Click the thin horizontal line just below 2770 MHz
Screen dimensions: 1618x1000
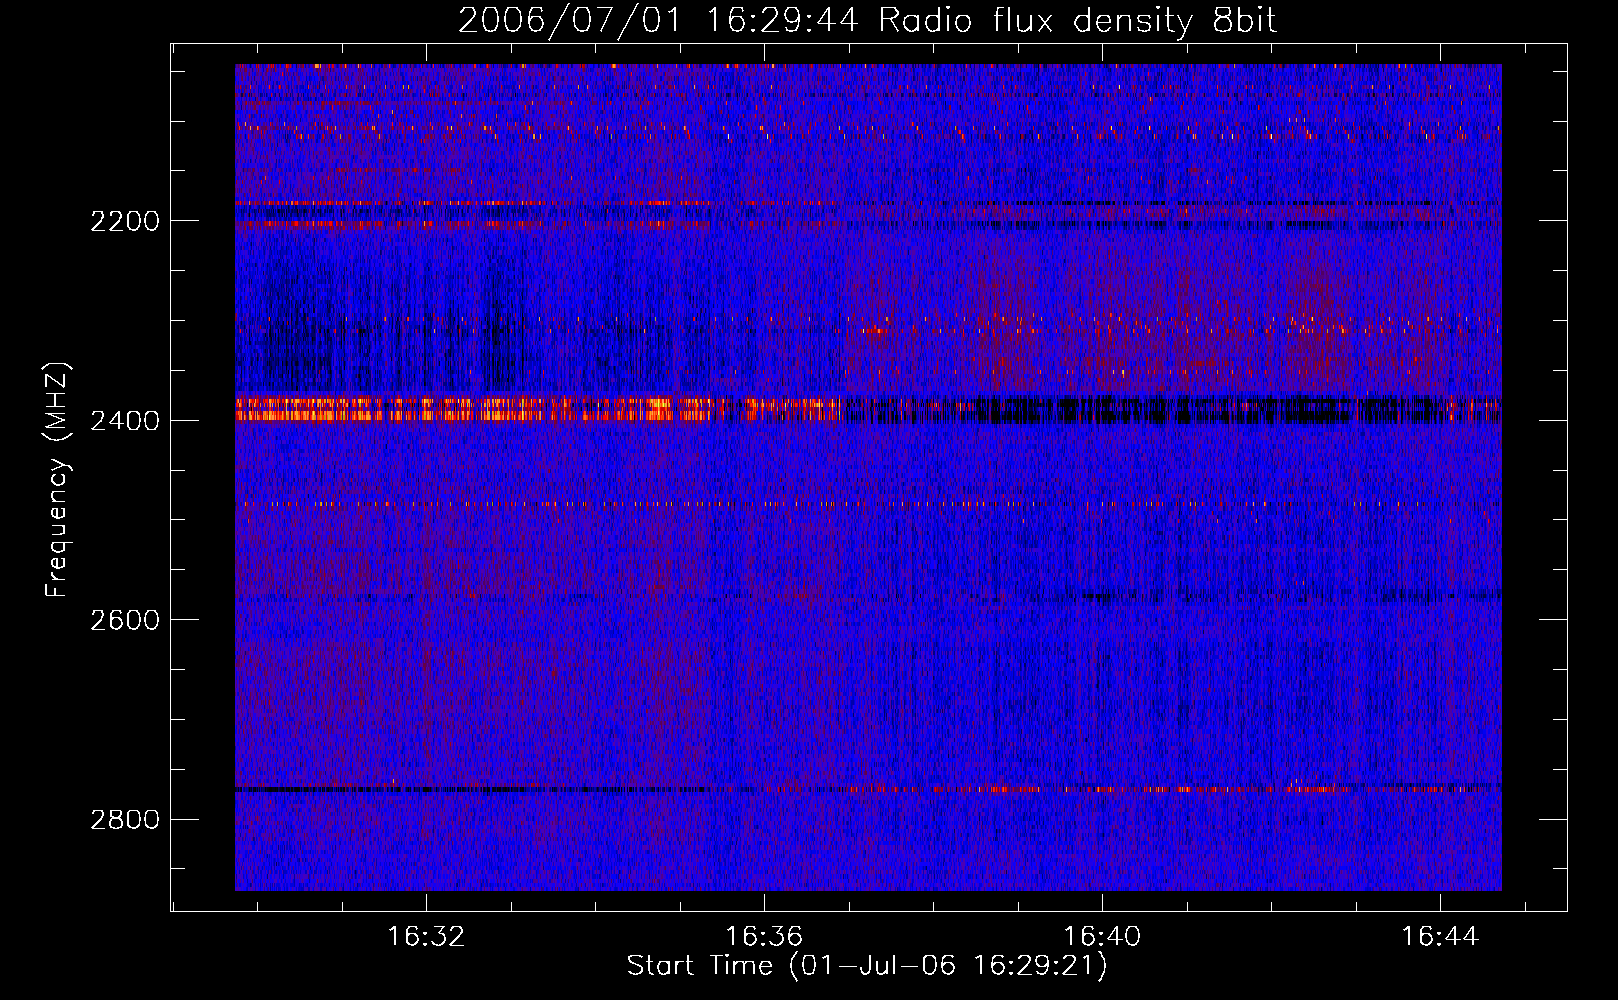click(868, 789)
